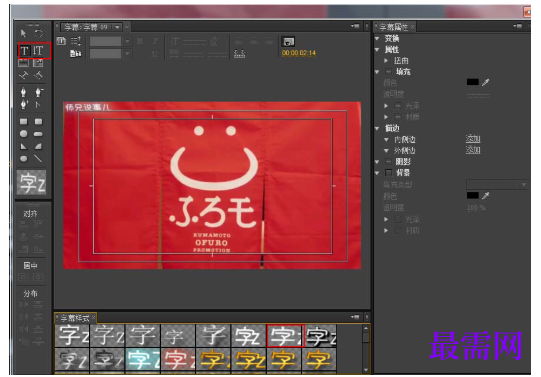This screenshot has width=541, height=377.
Task: Open the font style dropdown
Action: [127, 54]
